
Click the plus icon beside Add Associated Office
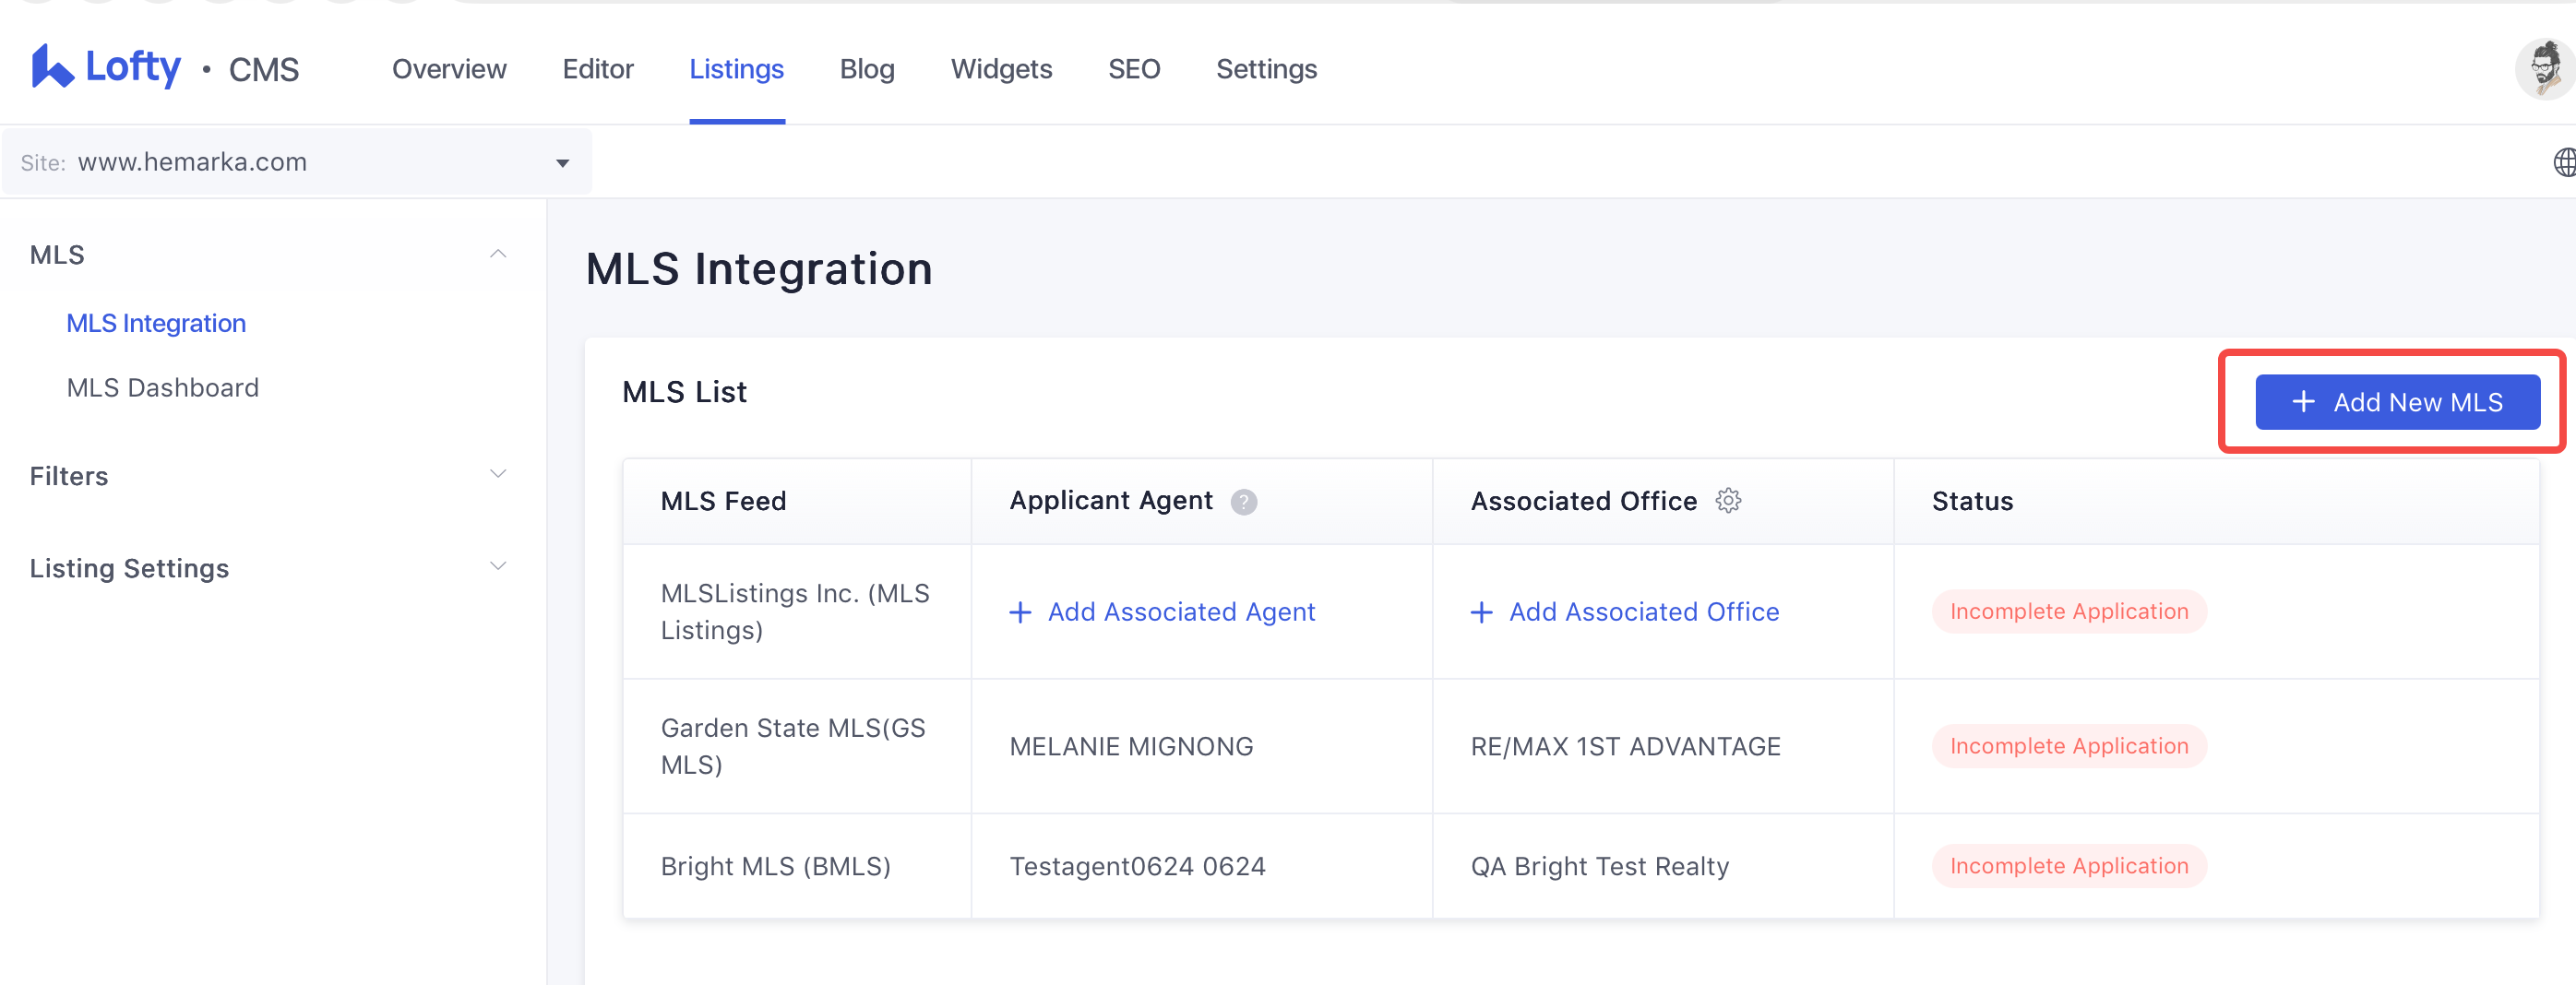(x=1481, y=612)
